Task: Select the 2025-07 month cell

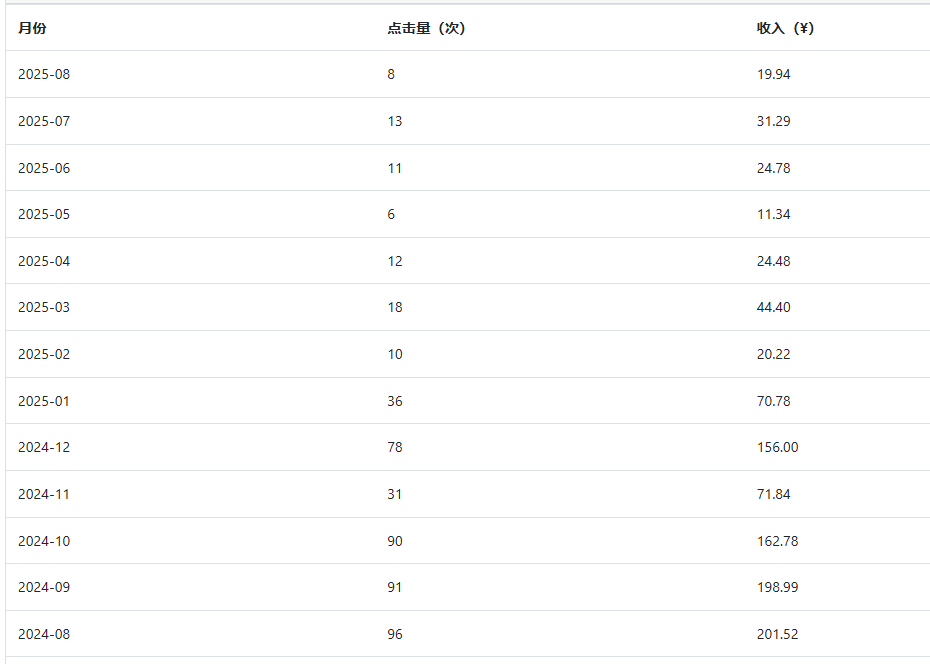Action: coord(44,121)
